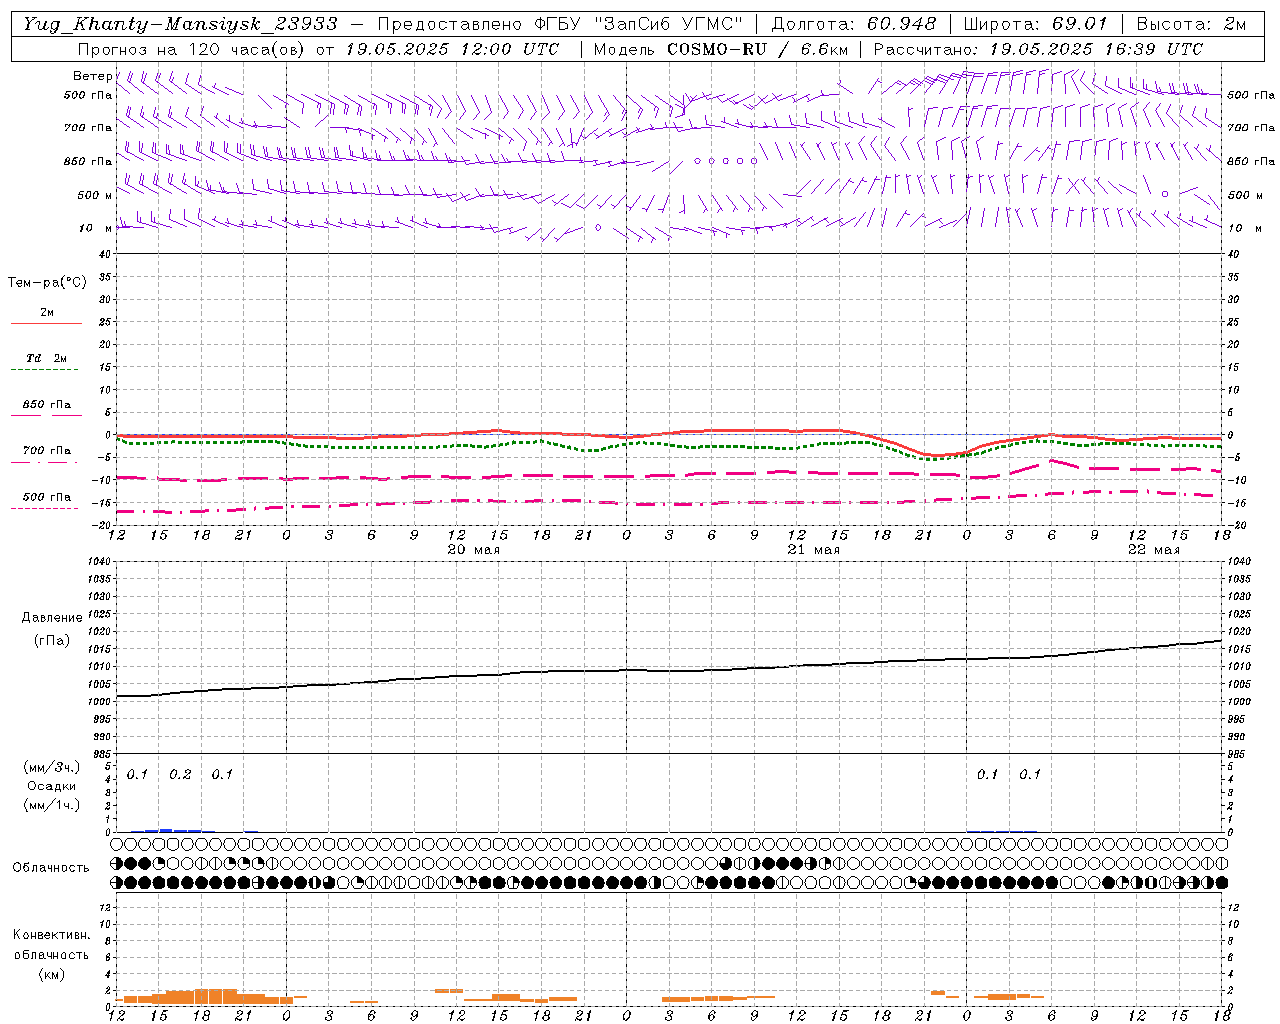Click the Td 2м dew point legend entry
Viewport: 1280px width, 1024px height.
tap(47, 358)
